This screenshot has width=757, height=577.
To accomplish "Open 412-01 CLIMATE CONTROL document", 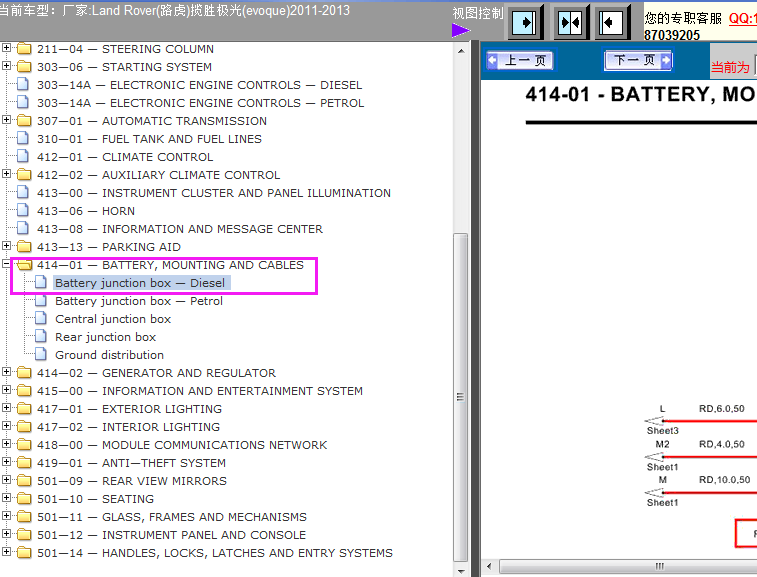I will click(125, 157).
